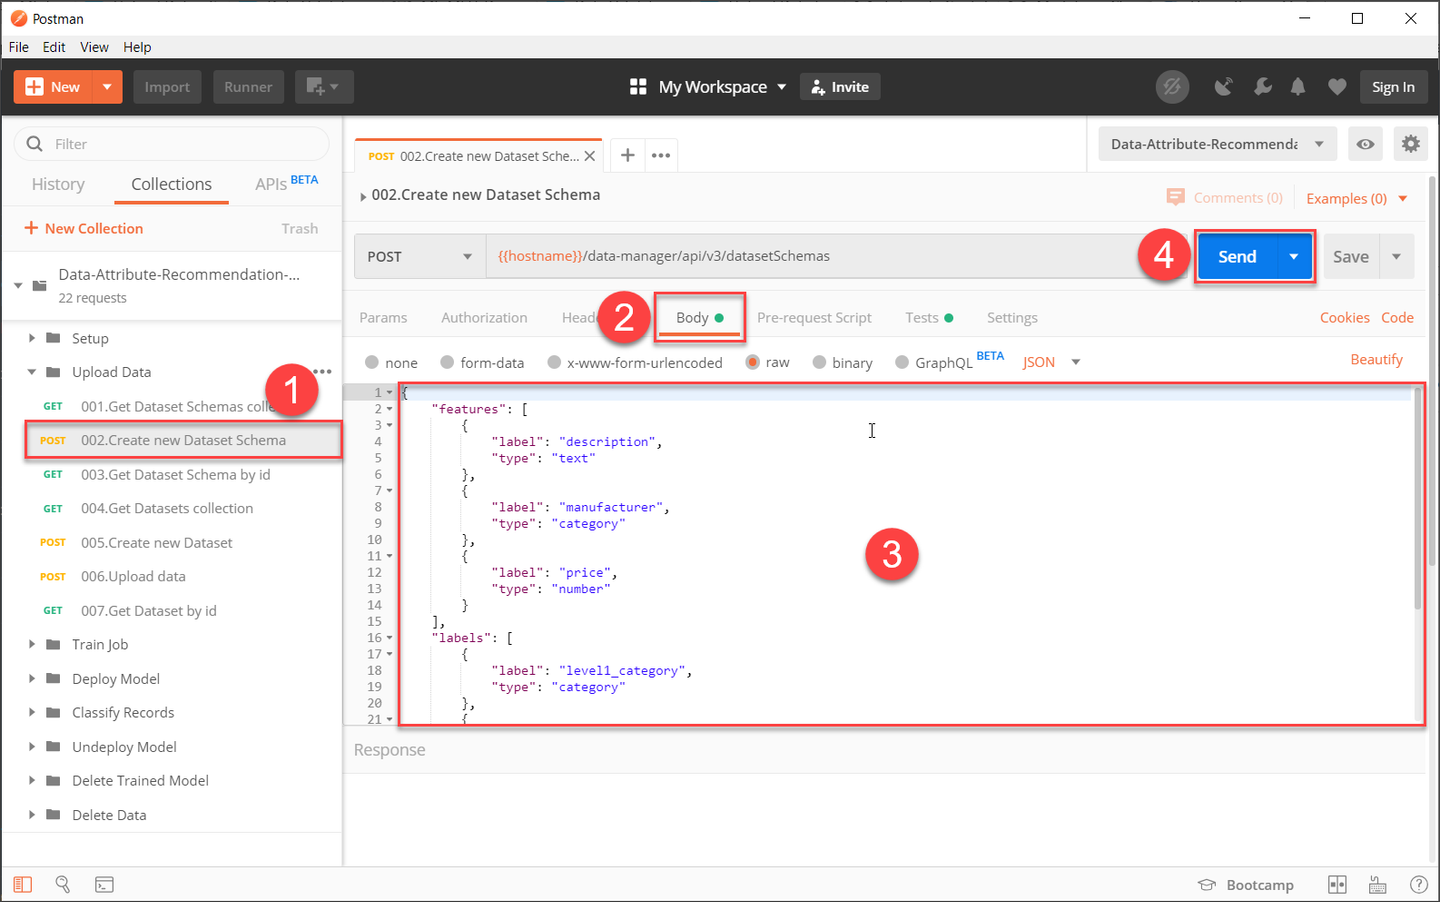Image resolution: width=1440 pixels, height=902 pixels.
Task: Expand the request name disclosure triangle
Action: (363, 197)
